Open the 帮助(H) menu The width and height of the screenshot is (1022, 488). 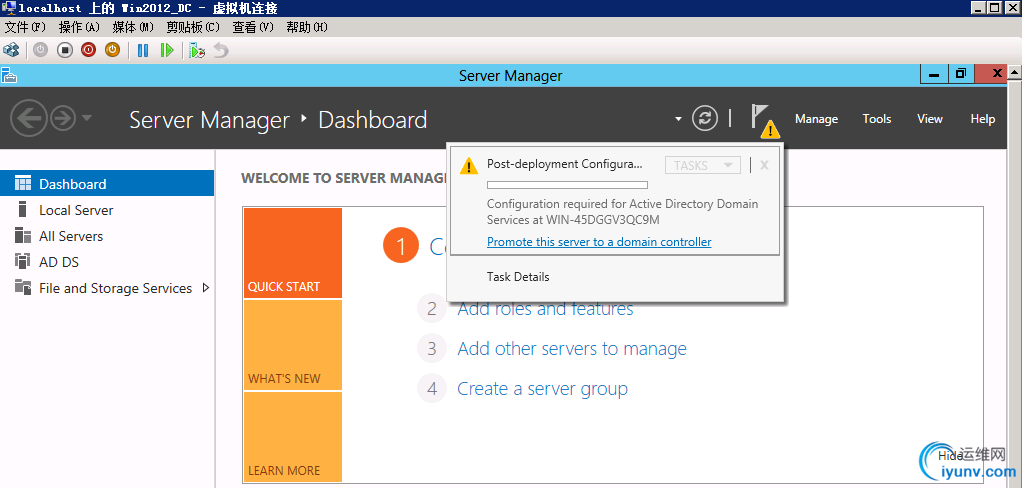click(307, 27)
